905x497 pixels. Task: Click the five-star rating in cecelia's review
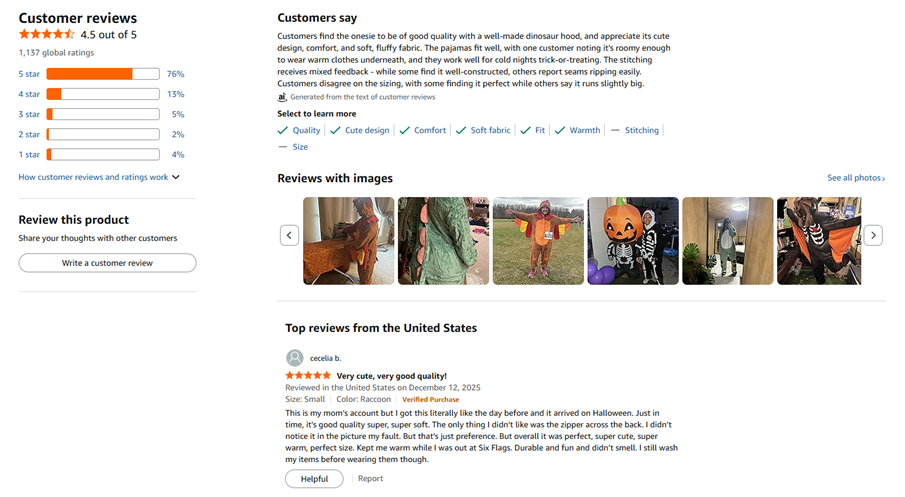pos(308,376)
